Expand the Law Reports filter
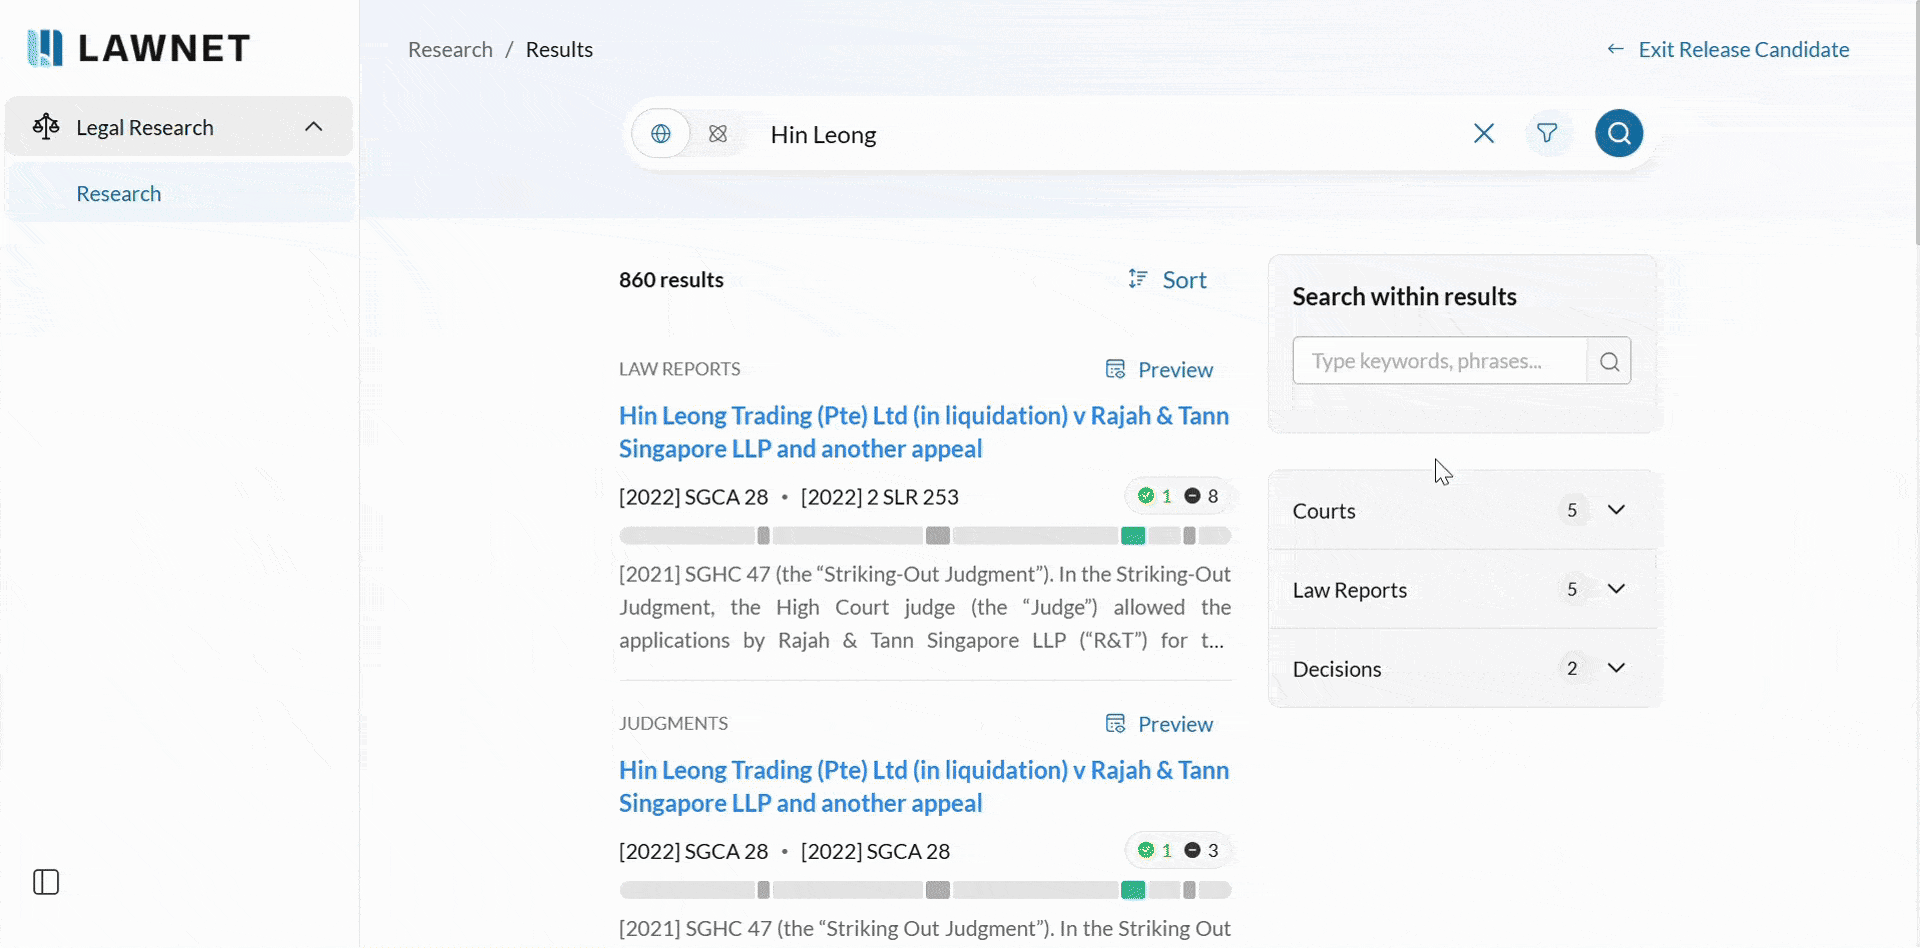Screen dimensions: 1920x948 point(1616,589)
